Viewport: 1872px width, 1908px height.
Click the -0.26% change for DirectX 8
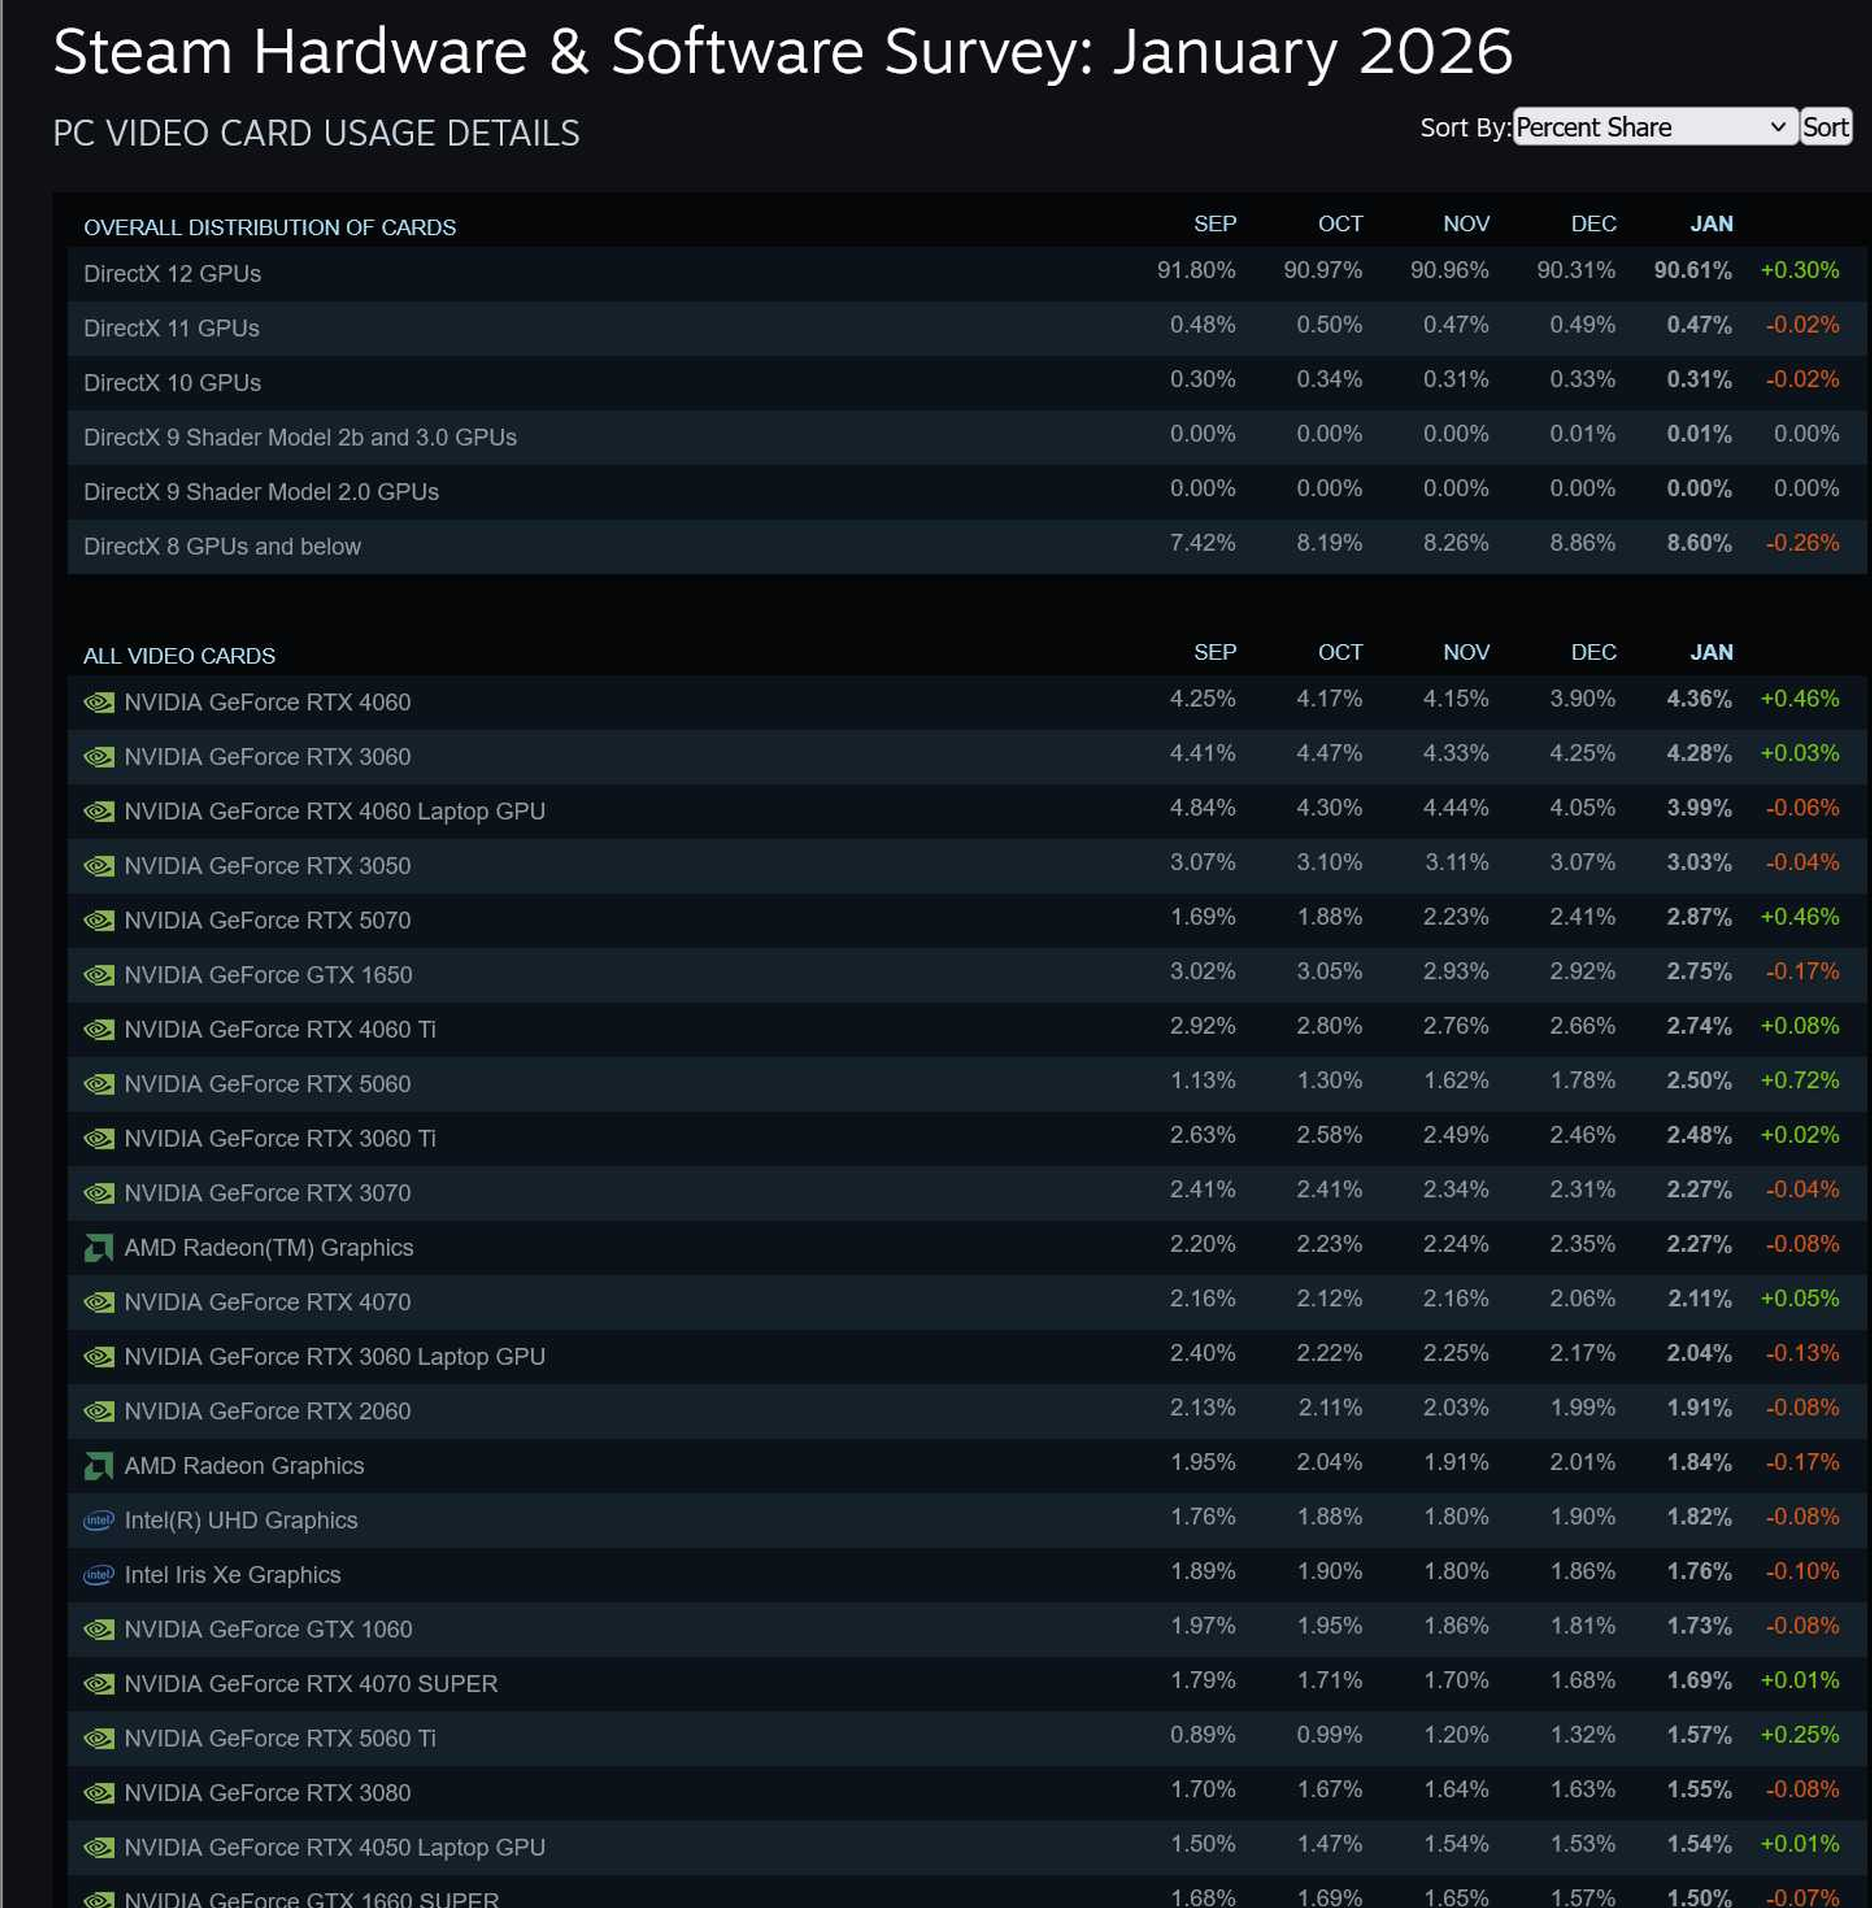click(x=1802, y=543)
